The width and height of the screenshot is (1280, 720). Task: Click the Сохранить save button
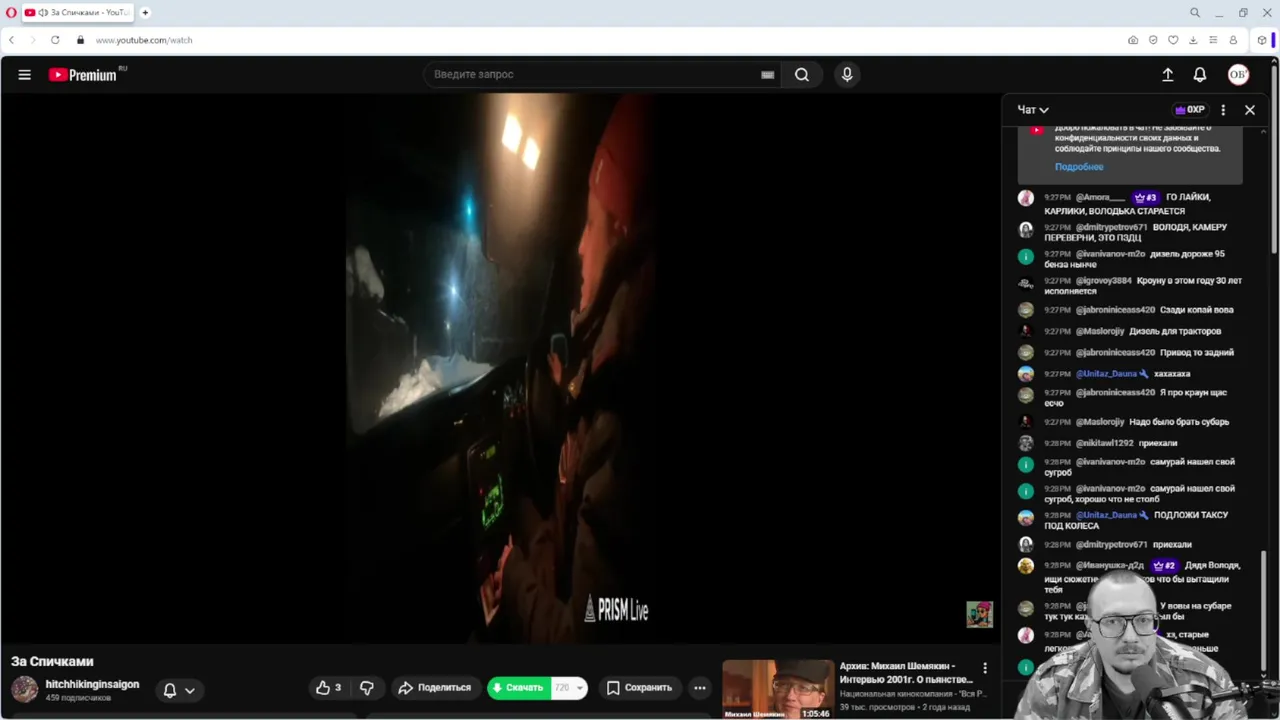coord(639,688)
